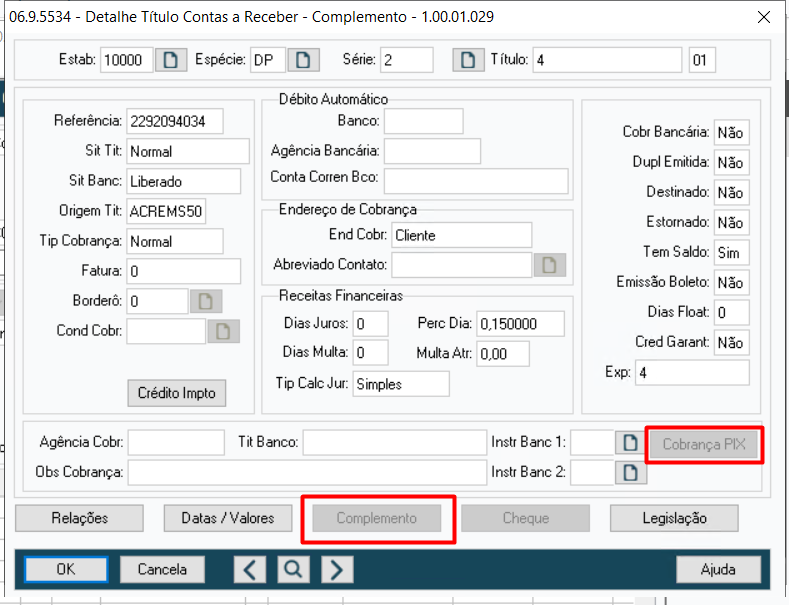The width and height of the screenshot is (789, 605).
Task: Go to previous record arrow
Action: coord(250,569)
